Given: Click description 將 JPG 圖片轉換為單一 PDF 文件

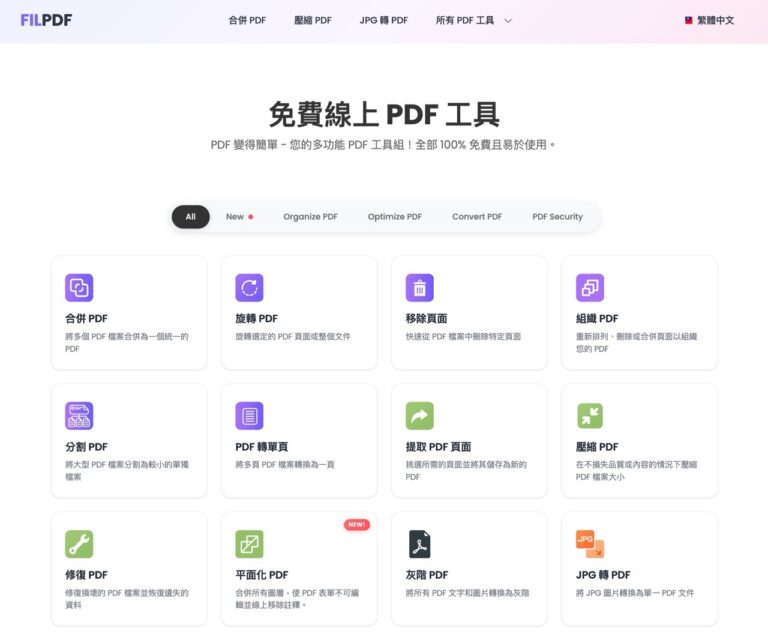Looking at the screenshot, I should click(x=635, y=593).
